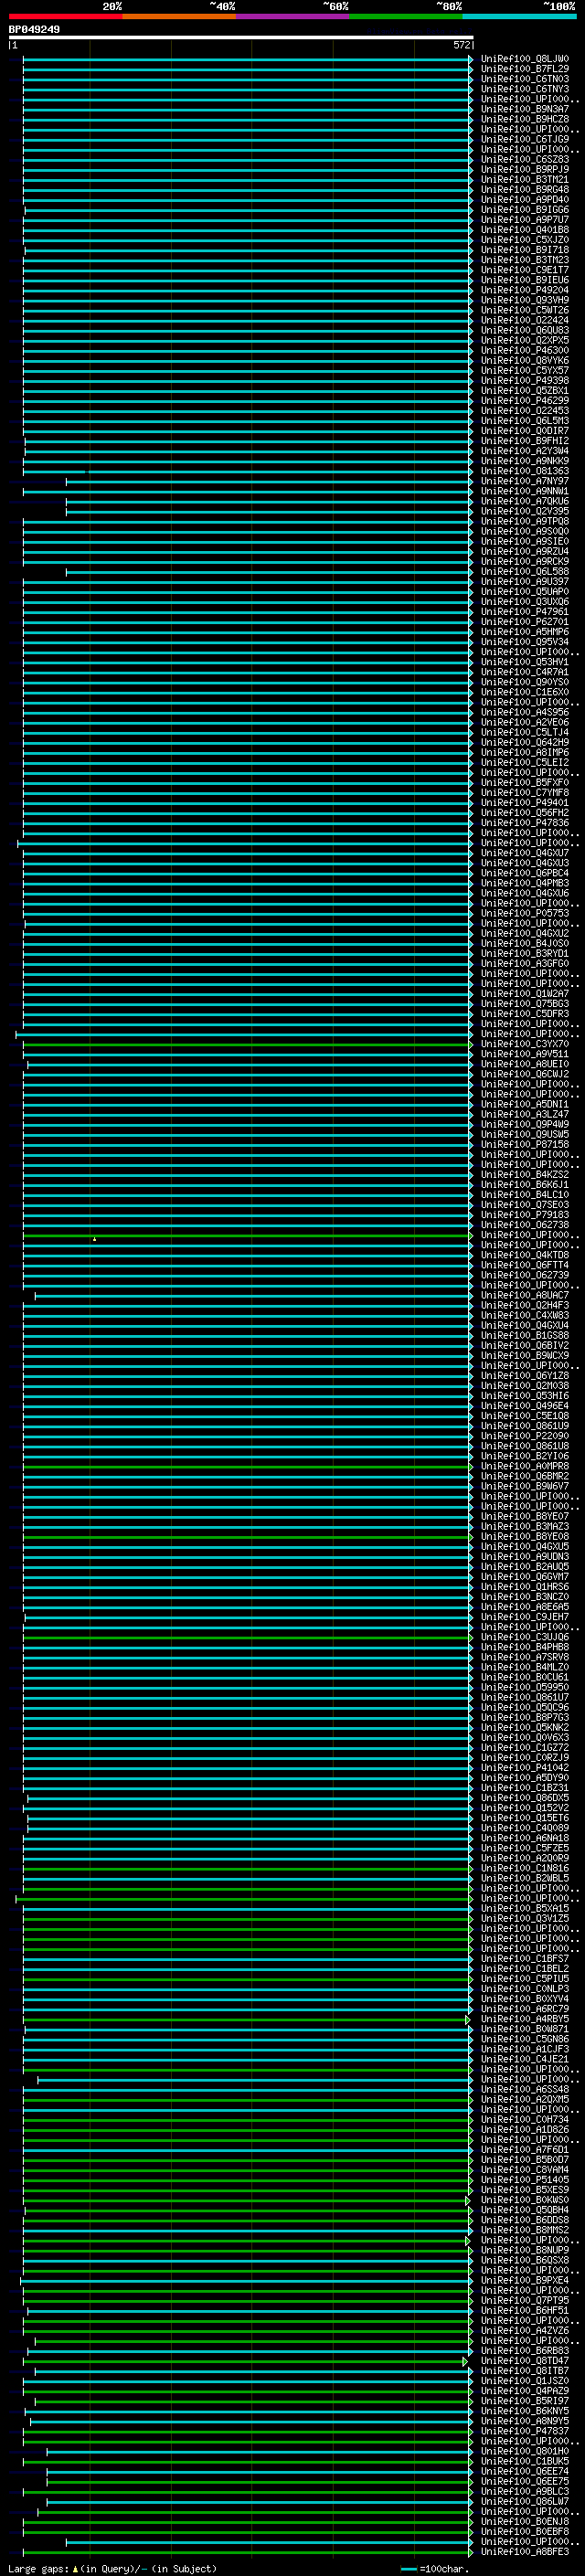Click green alignment bar of UniRef100_A0MPR8

pyautogui.click(x=246, y=1466)
